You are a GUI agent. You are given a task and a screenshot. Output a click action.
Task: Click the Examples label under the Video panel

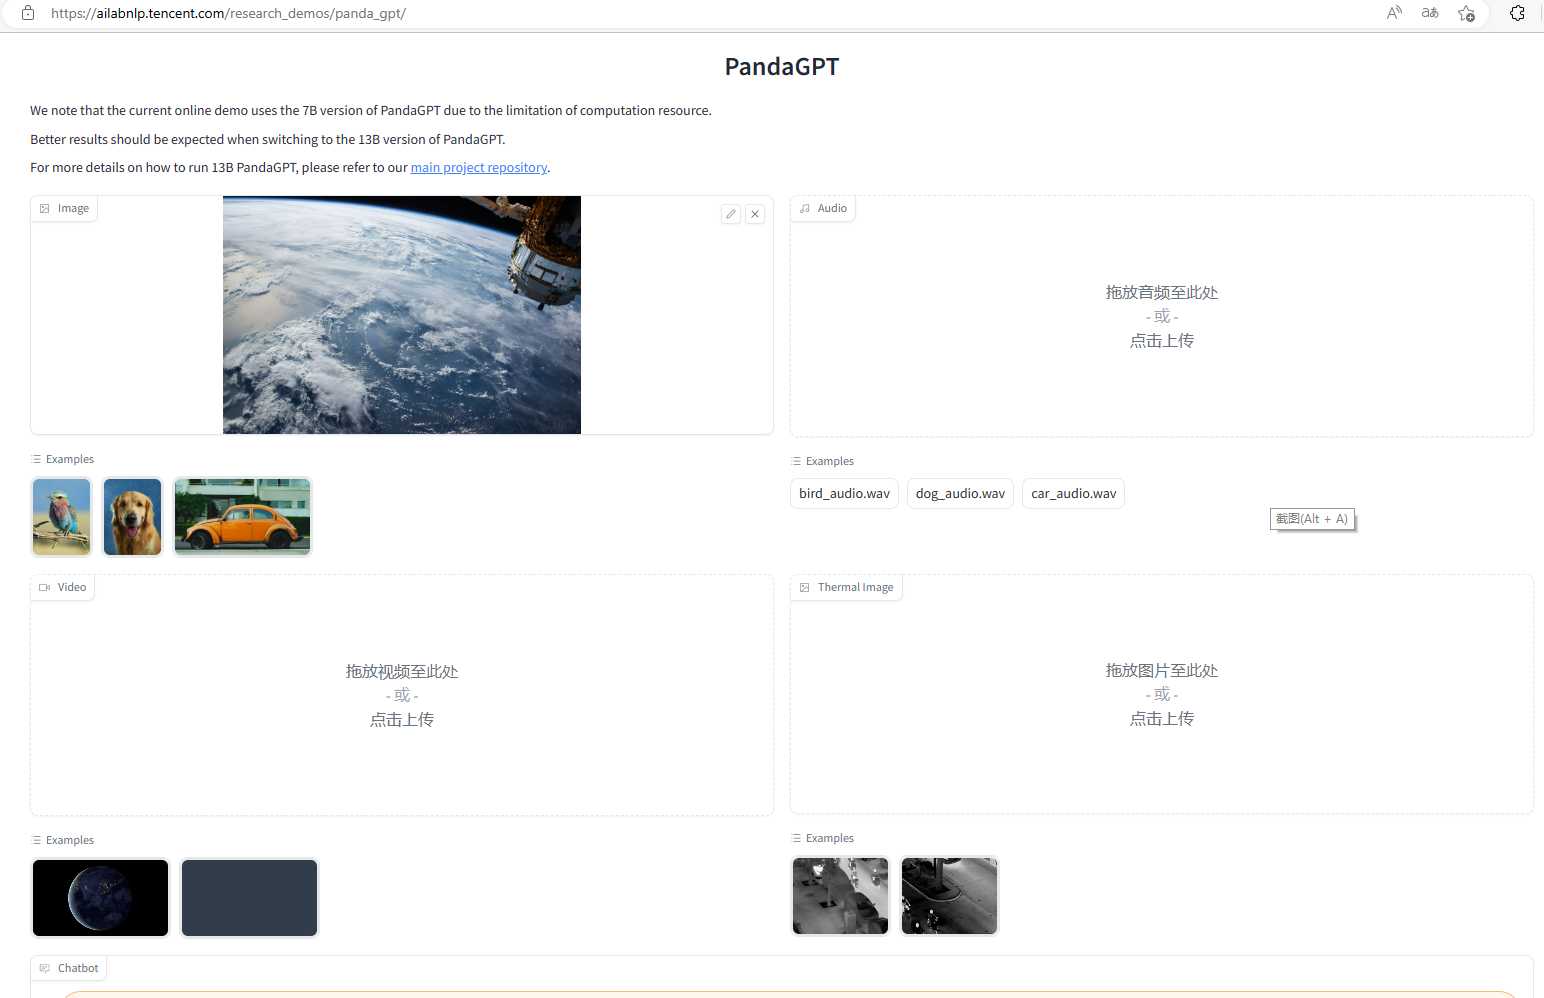click(63, 840)
